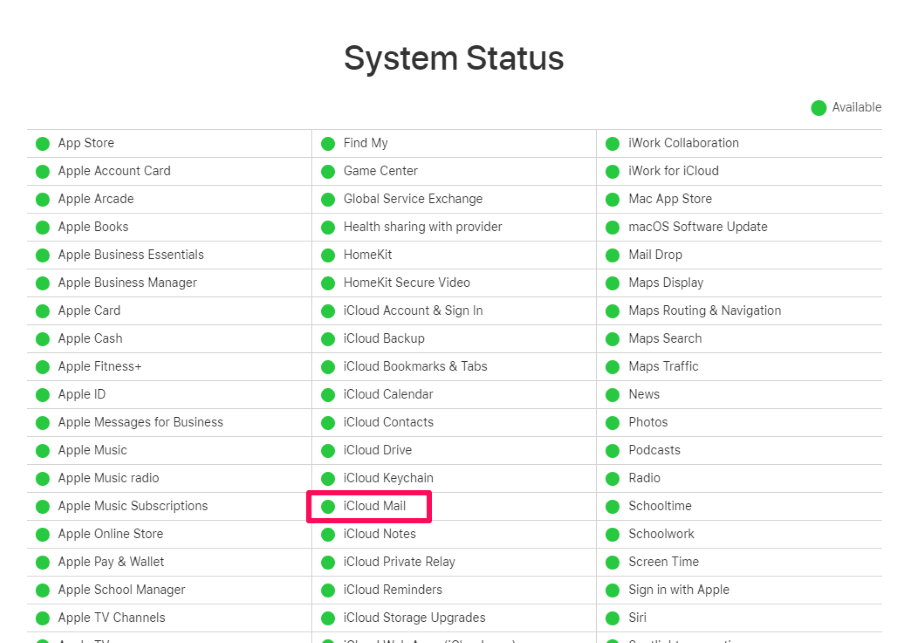Click the status dot beside Find My
This screenshot has height=643, width=919.
(x=328, y=144)
